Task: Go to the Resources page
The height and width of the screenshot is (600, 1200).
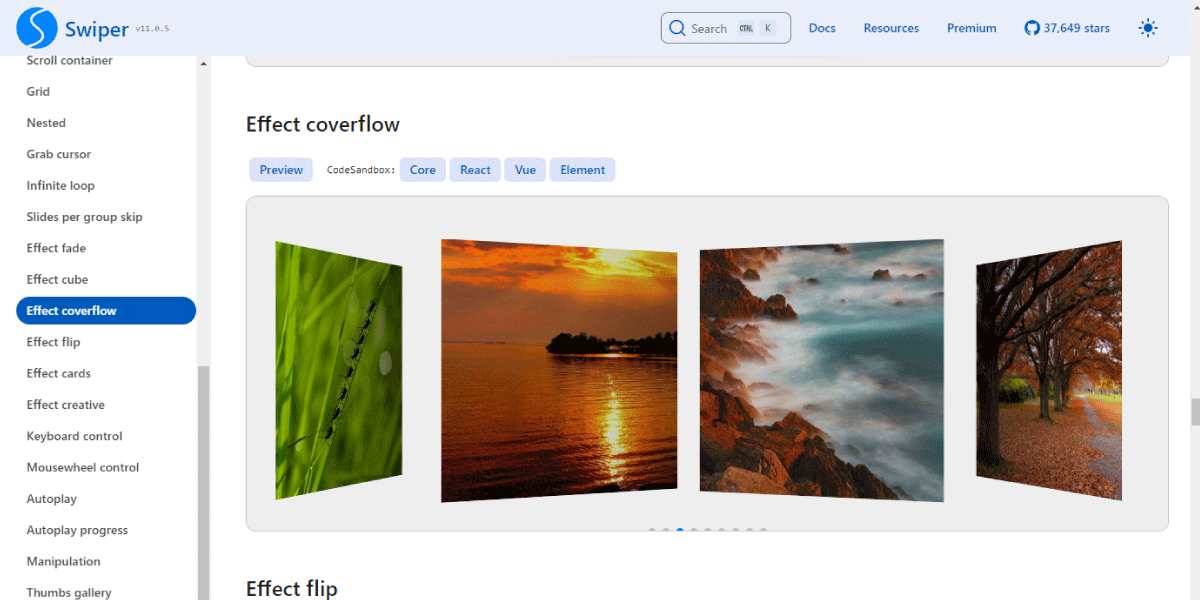Action: coord(891,28)
